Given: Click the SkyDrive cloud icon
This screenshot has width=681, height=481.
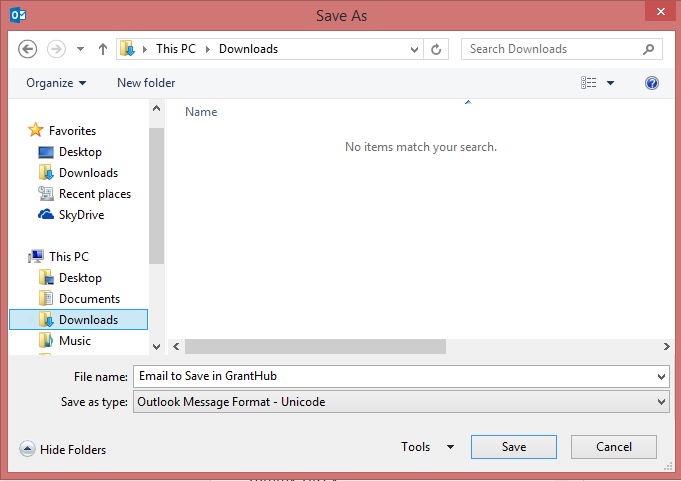Looking at the screenshot, I should coord(46,214).
